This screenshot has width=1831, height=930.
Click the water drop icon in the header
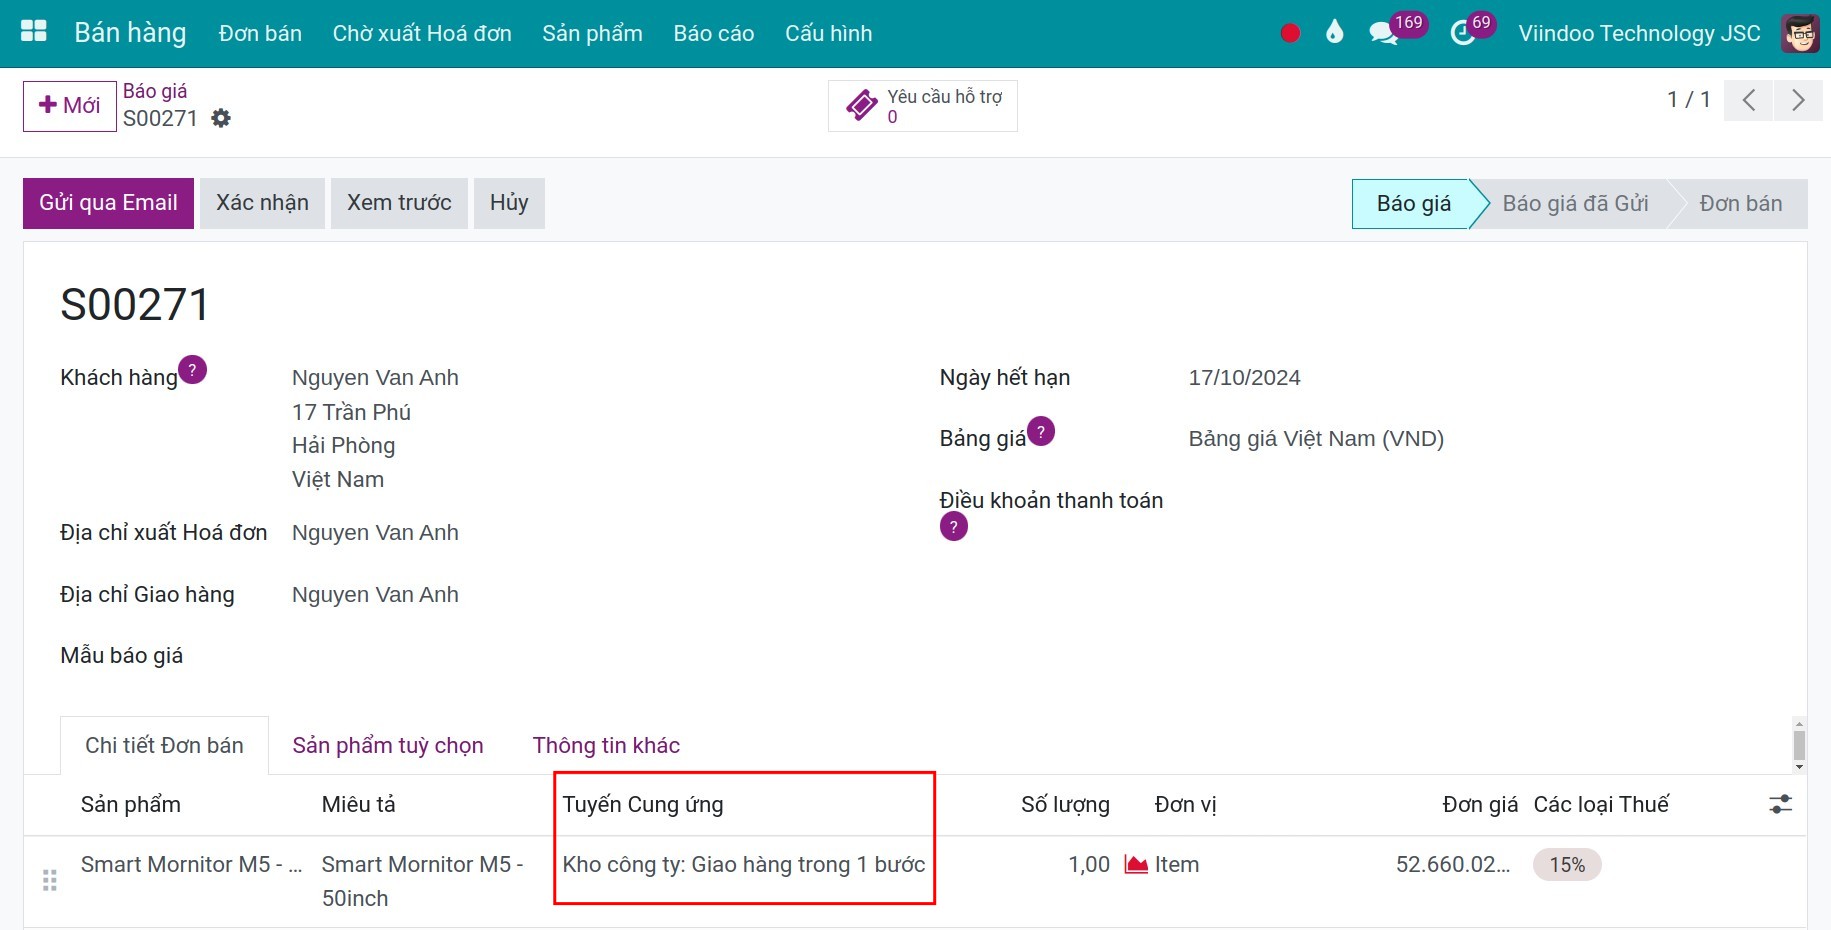coord(1334,32)
